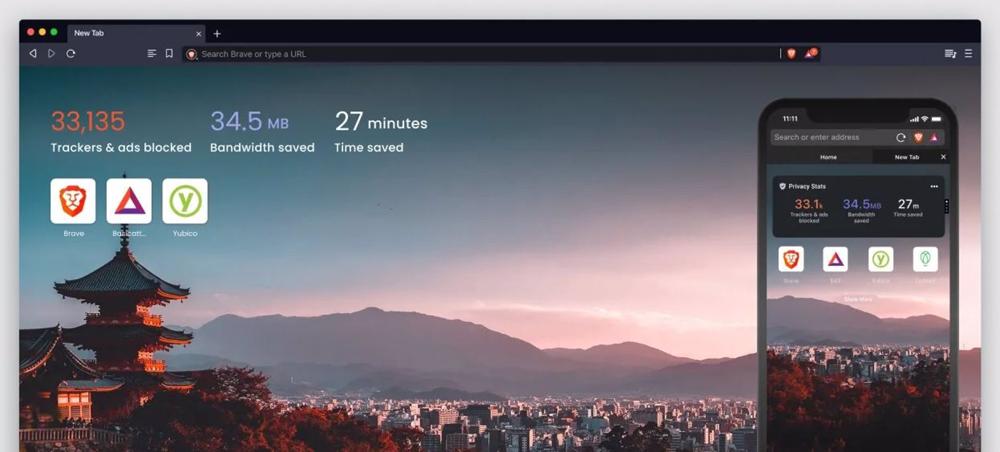Open the Basic Attention Token site tile
1000x452 pixels.
coord(129,201)
